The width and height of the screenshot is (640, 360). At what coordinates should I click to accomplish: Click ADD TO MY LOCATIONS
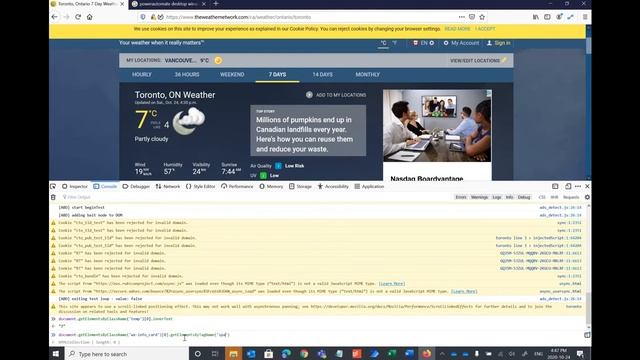click(336, 95)
